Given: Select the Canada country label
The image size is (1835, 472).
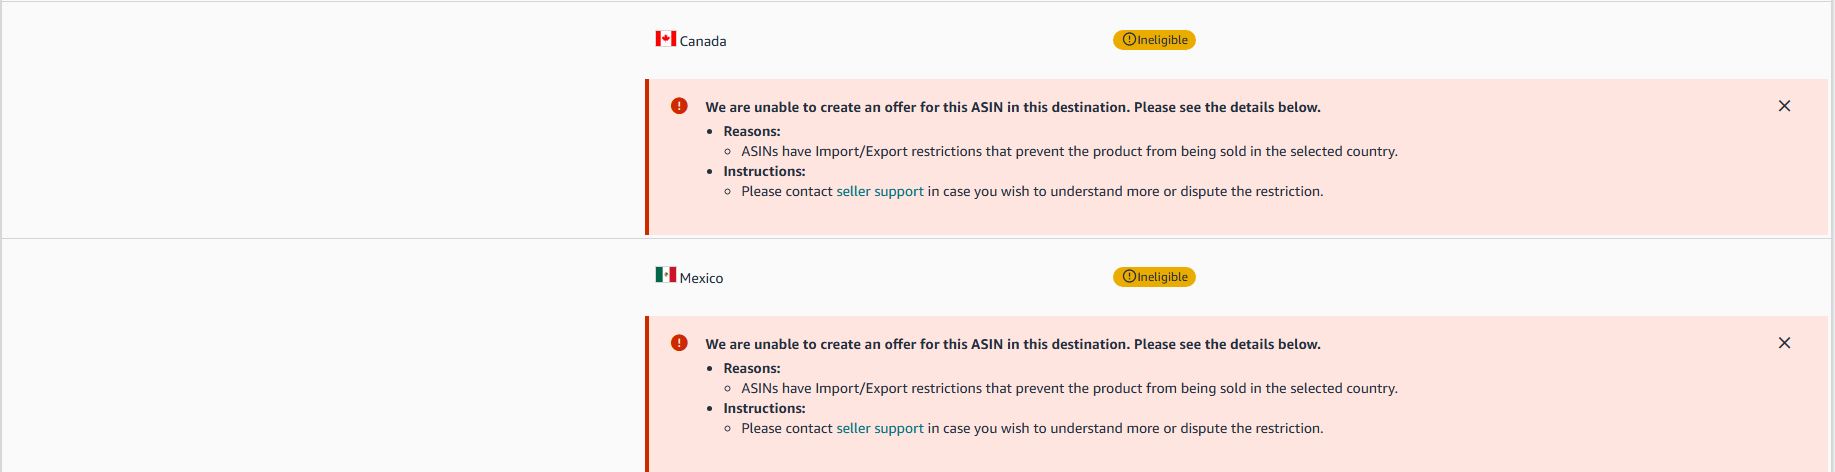Looking at the screenshot, I should pyautogui.click(x=703, y=41).
